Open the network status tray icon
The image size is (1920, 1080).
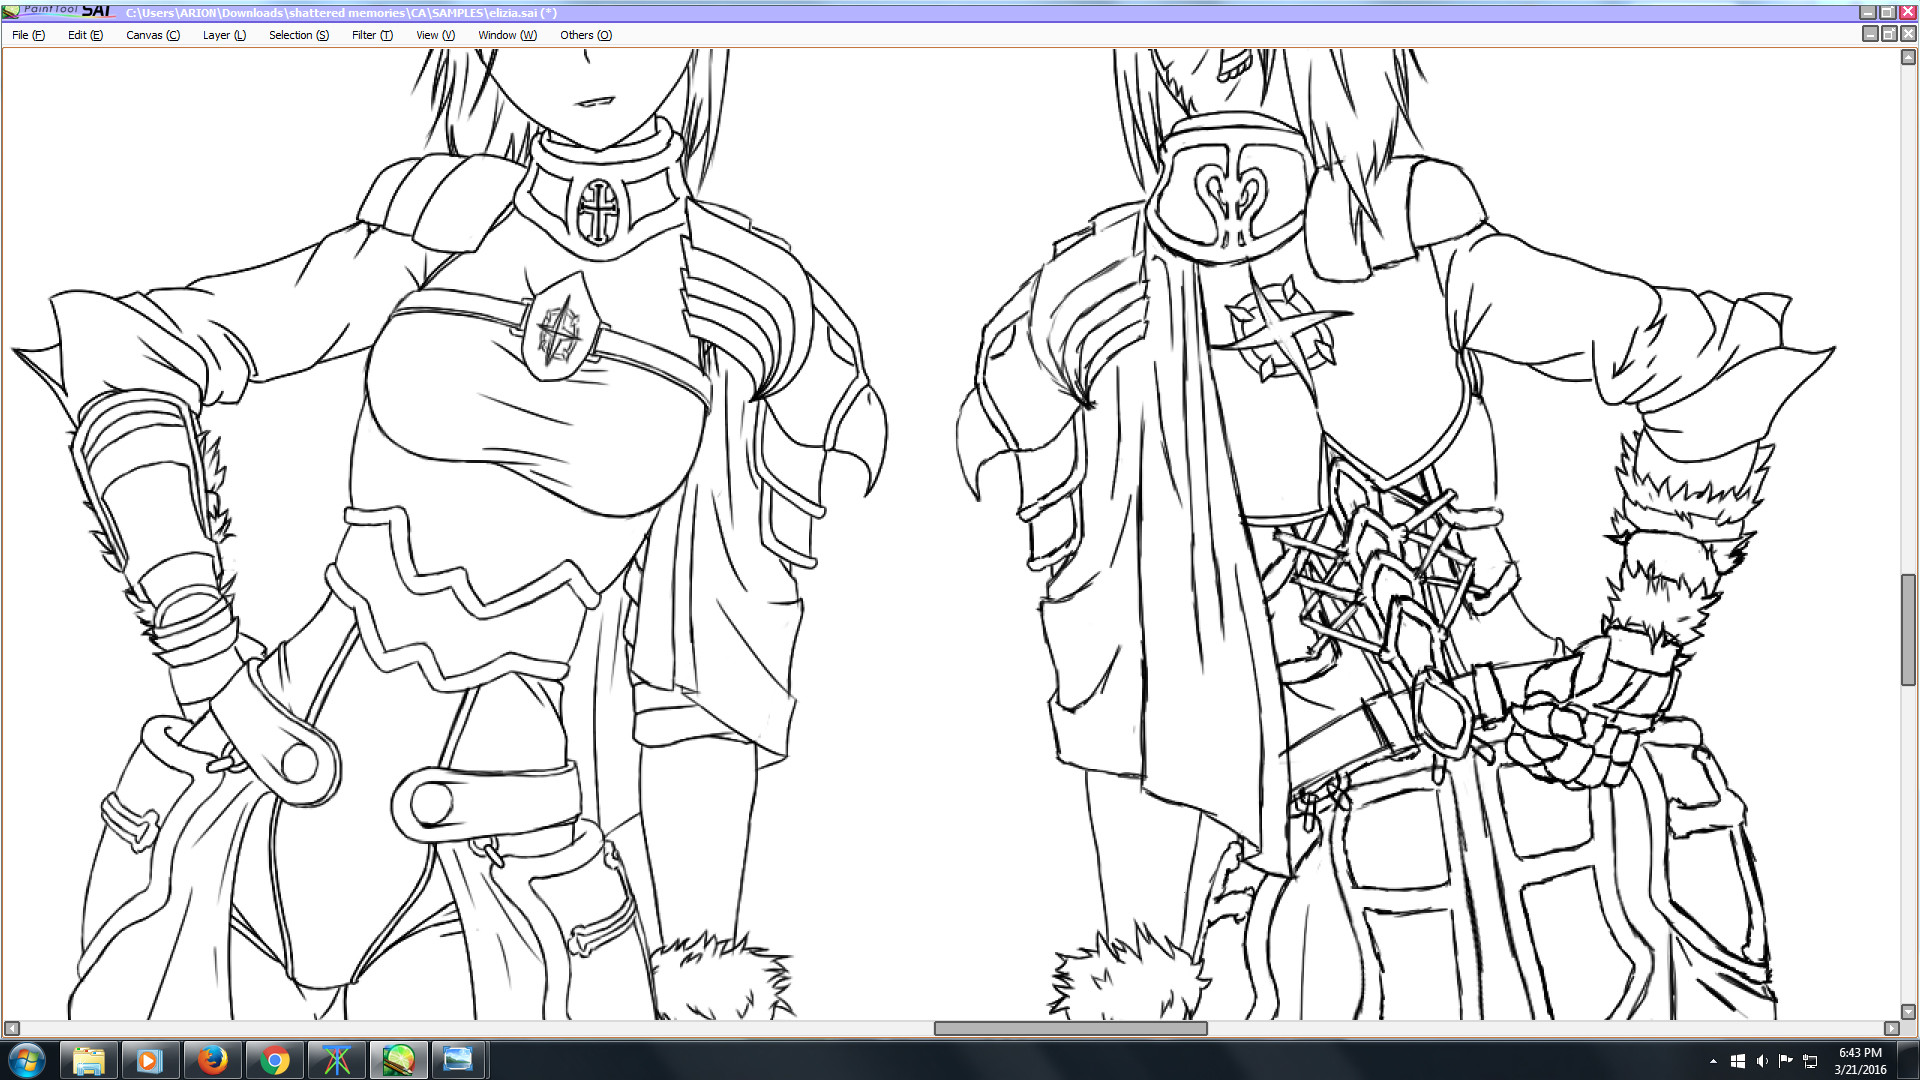click(1810, 1059)
